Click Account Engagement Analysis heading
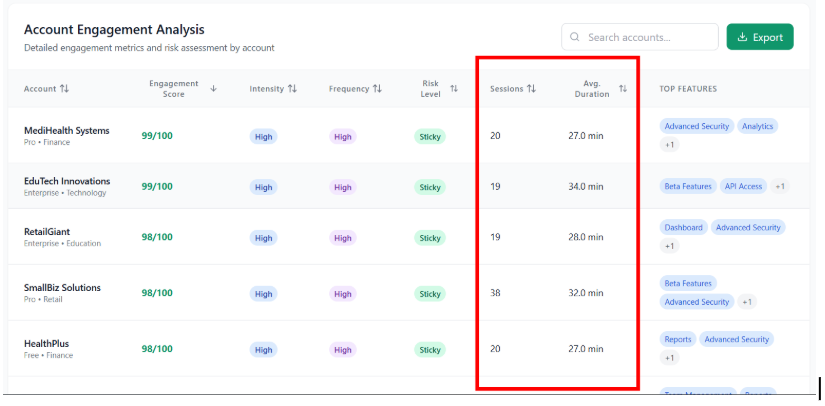The width and height of the screenshot is (825, 406). (x=114, y=29)
